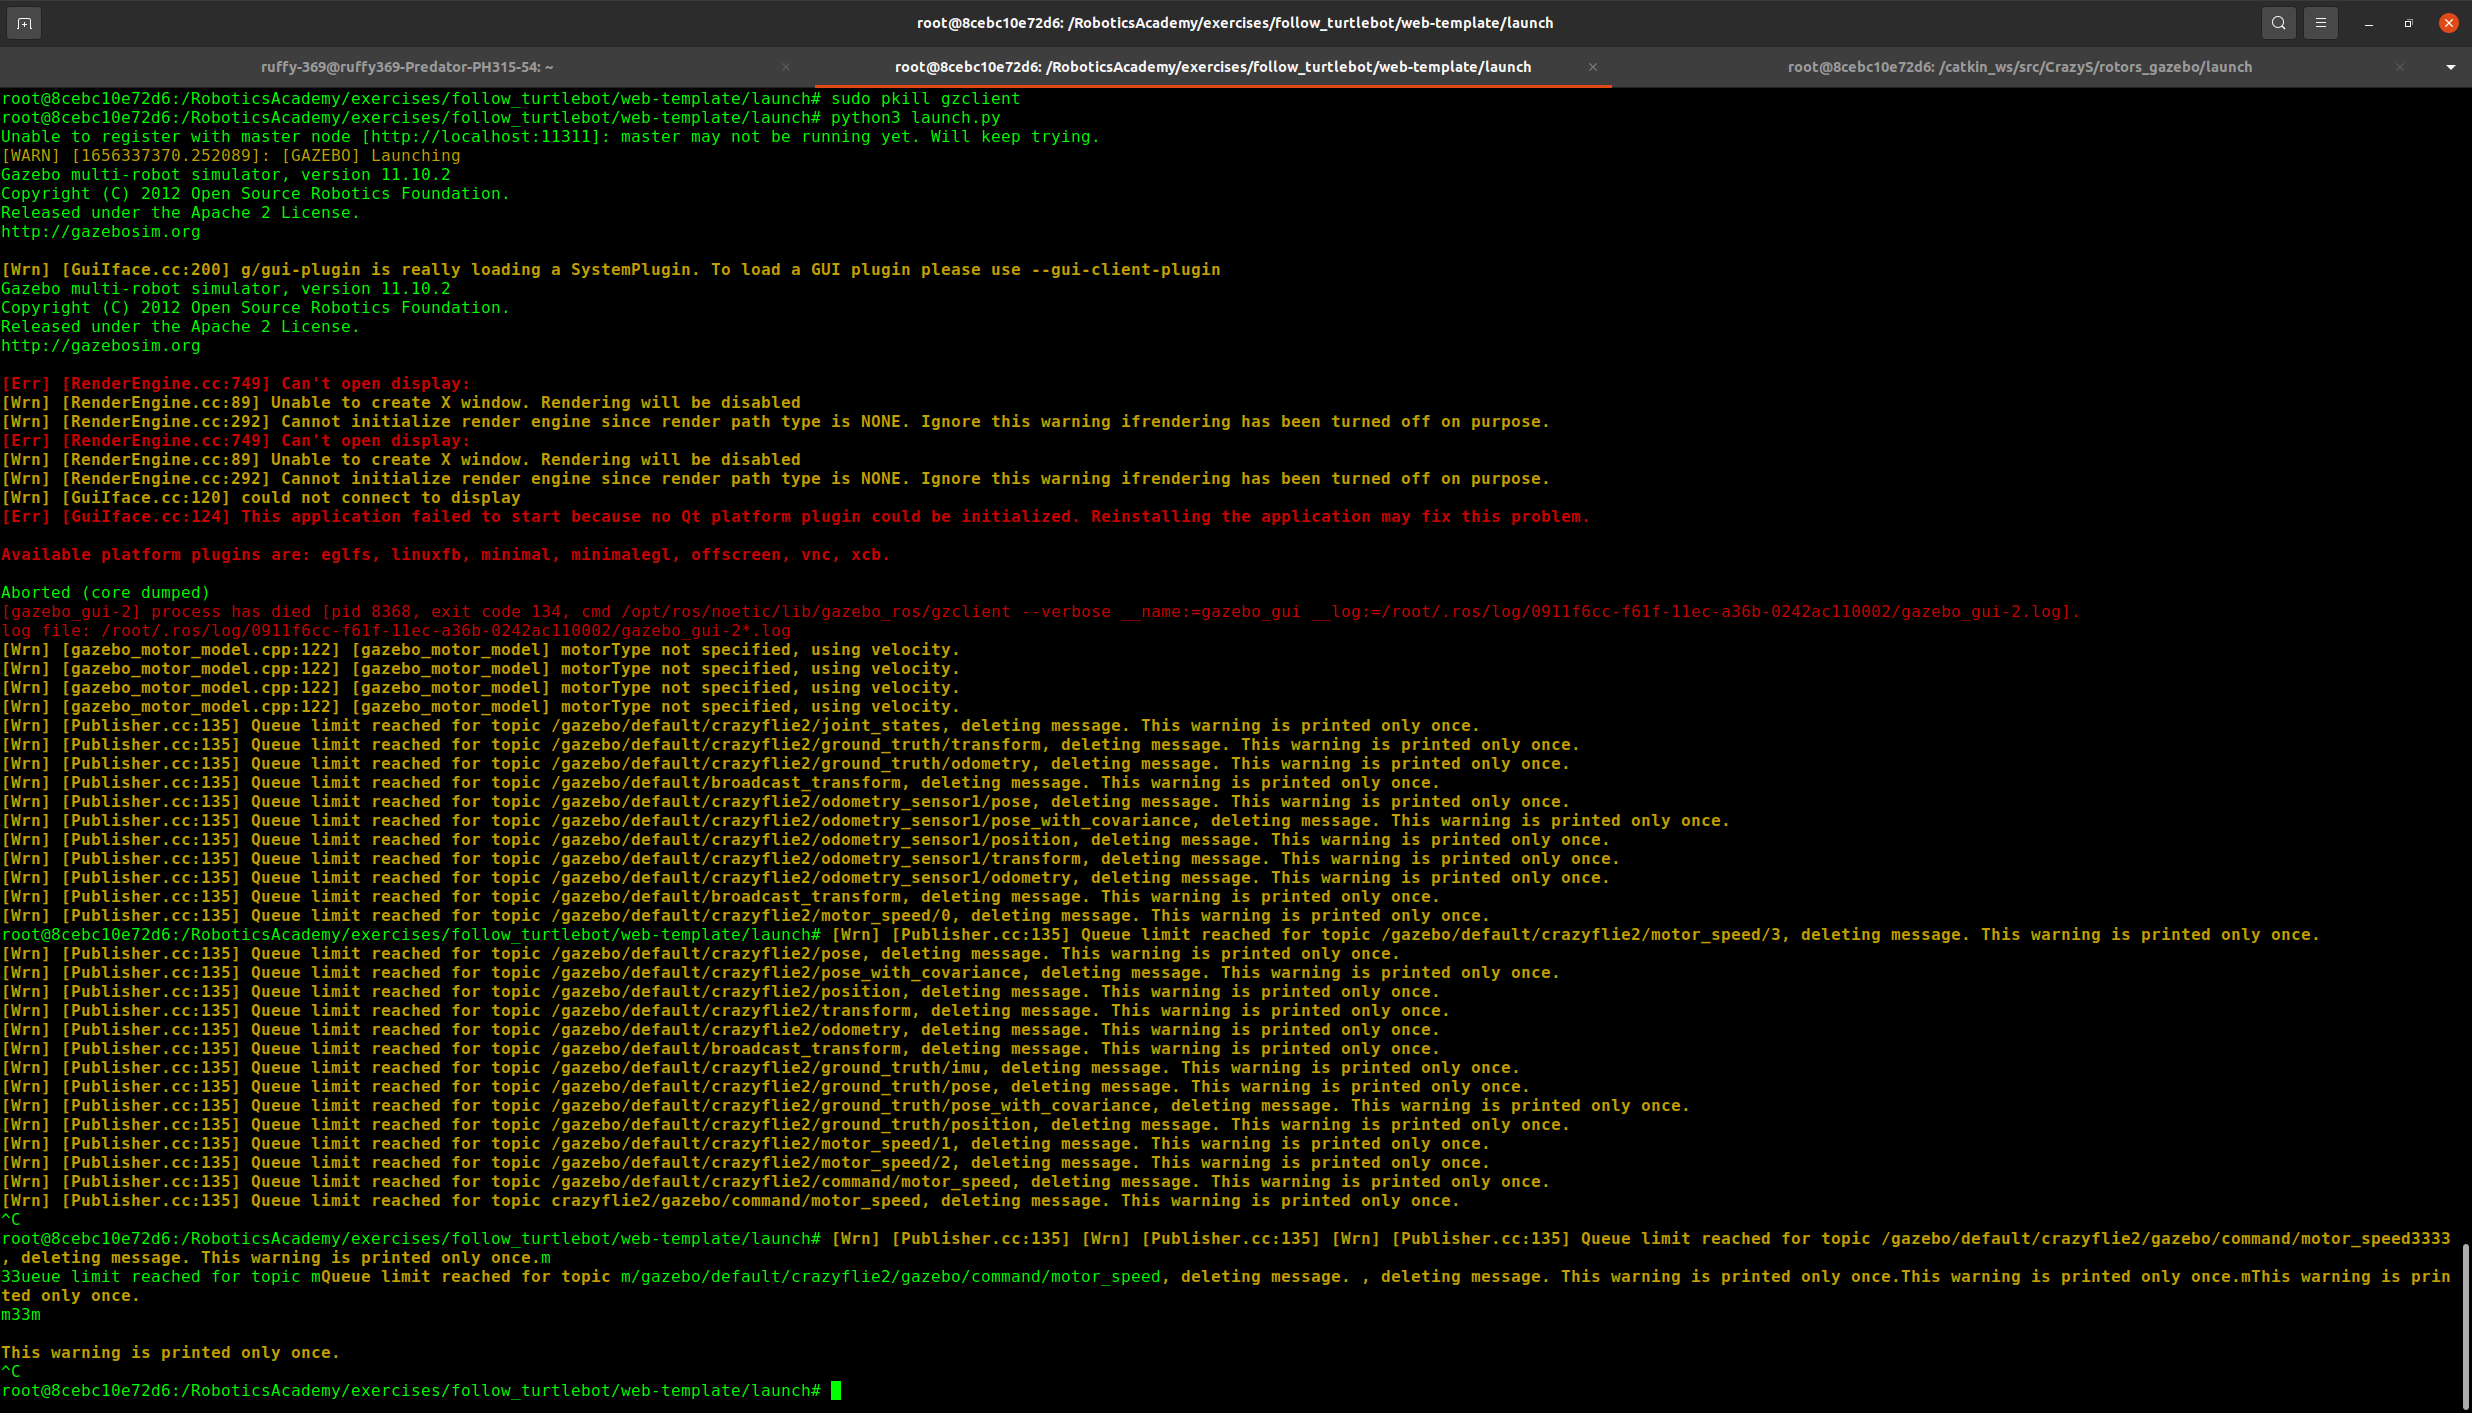Screen dimensions: 2472x1413
Task: Open the terminal hamburger menu
Action: pyautogui.click(x=2321, y=23)
